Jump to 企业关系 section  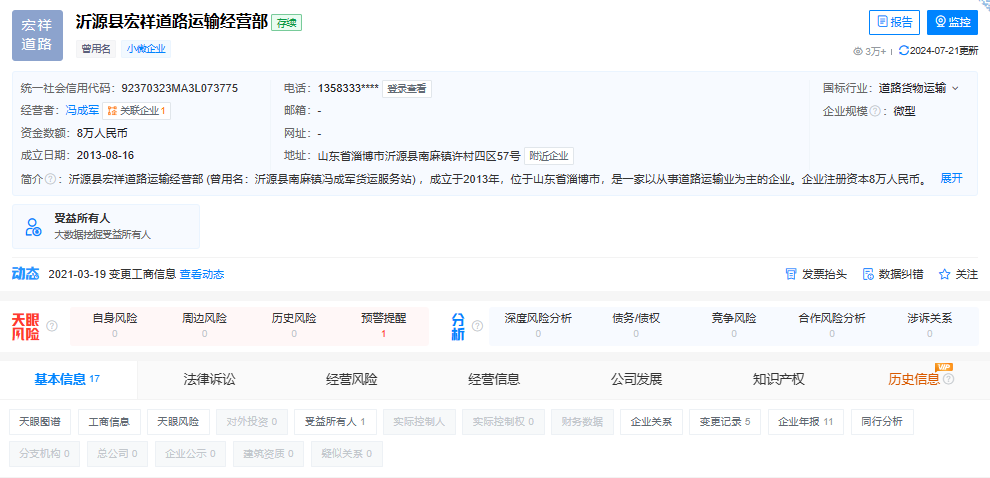point(651,422)
